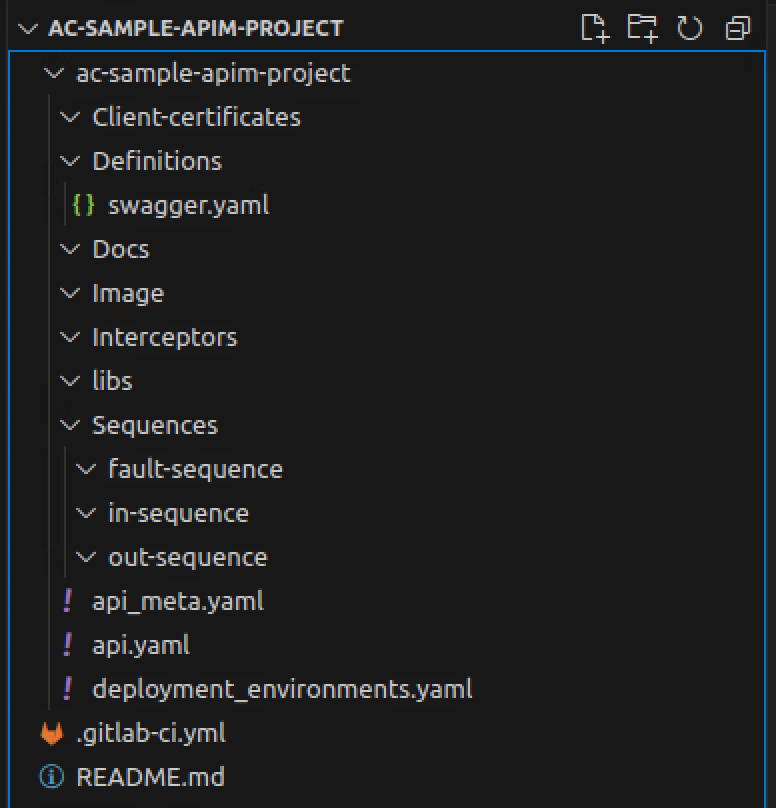
Task: Collapse the Definitions folder
Action: [69, 160]
